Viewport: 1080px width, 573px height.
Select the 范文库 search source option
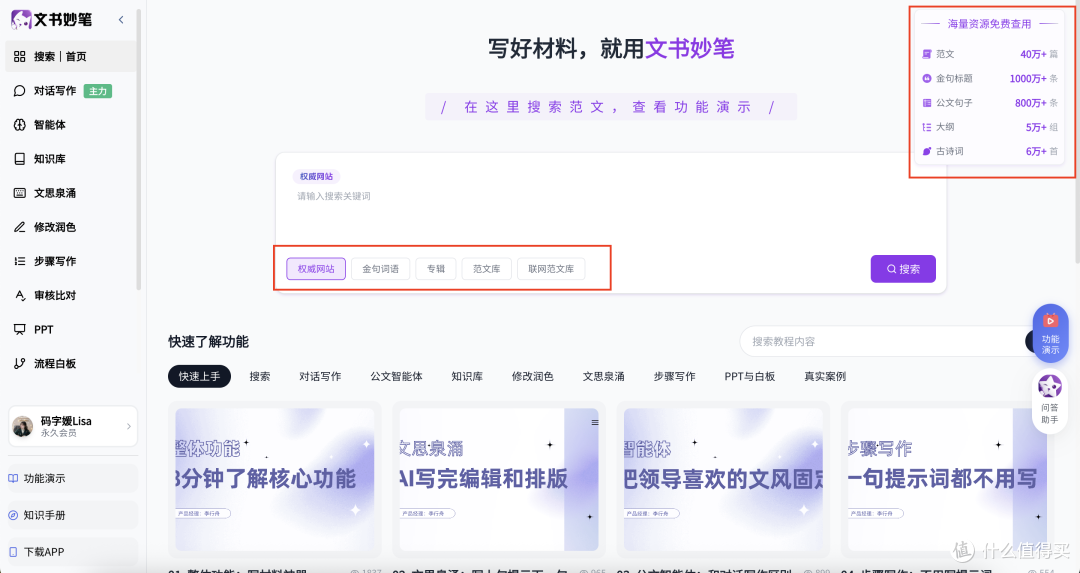(x=486, y=269)
